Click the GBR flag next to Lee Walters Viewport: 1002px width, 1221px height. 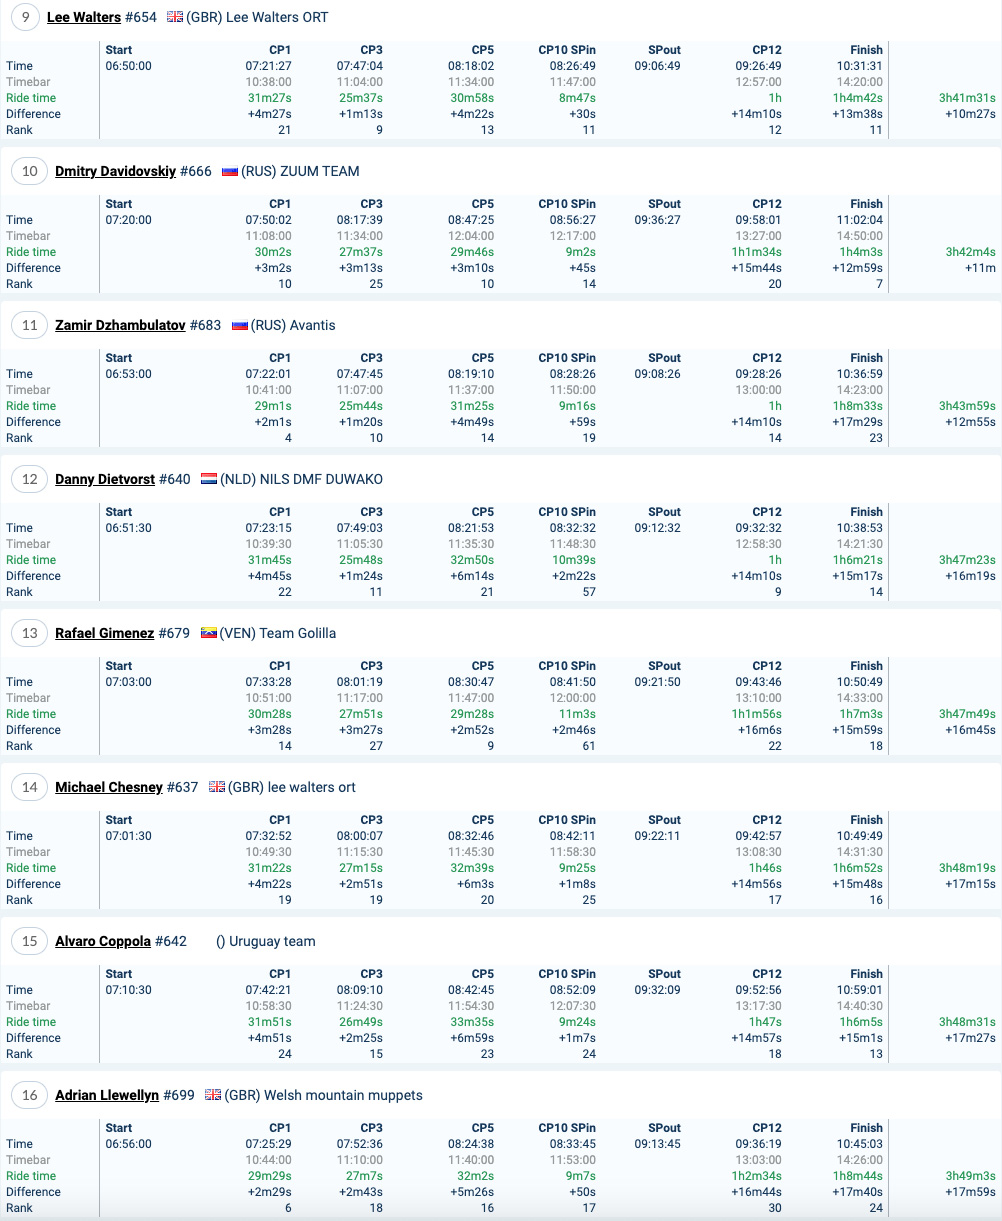coord(175,17)
